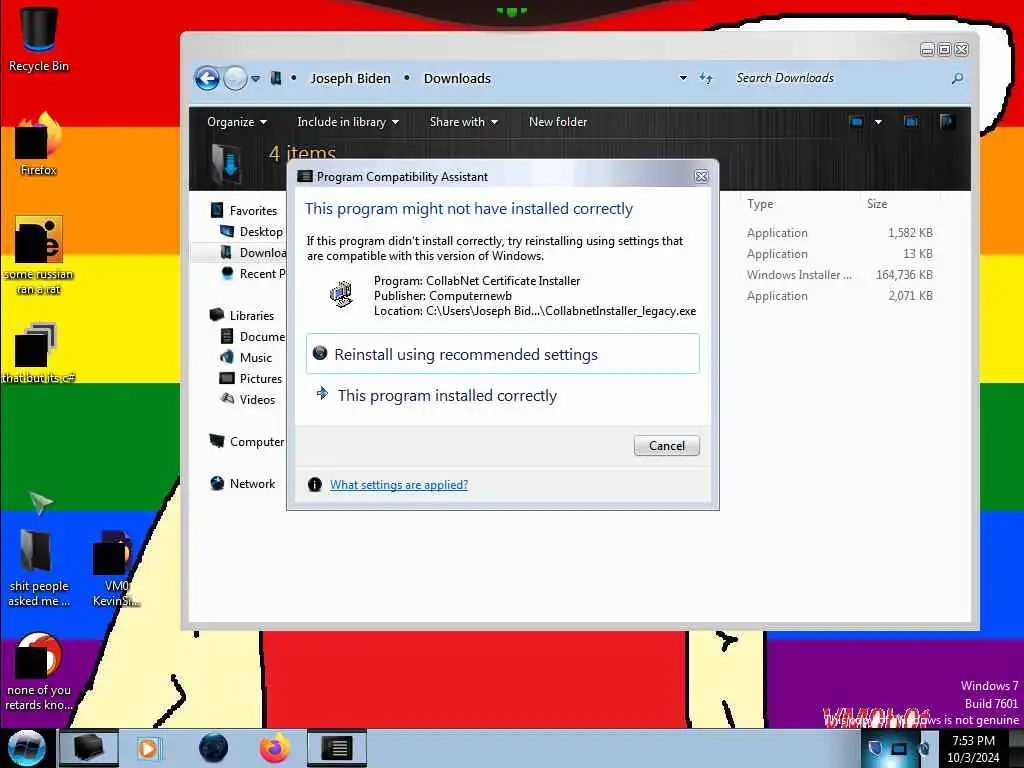
Task: Choose This program installed correctly
Action: point(502,395)
